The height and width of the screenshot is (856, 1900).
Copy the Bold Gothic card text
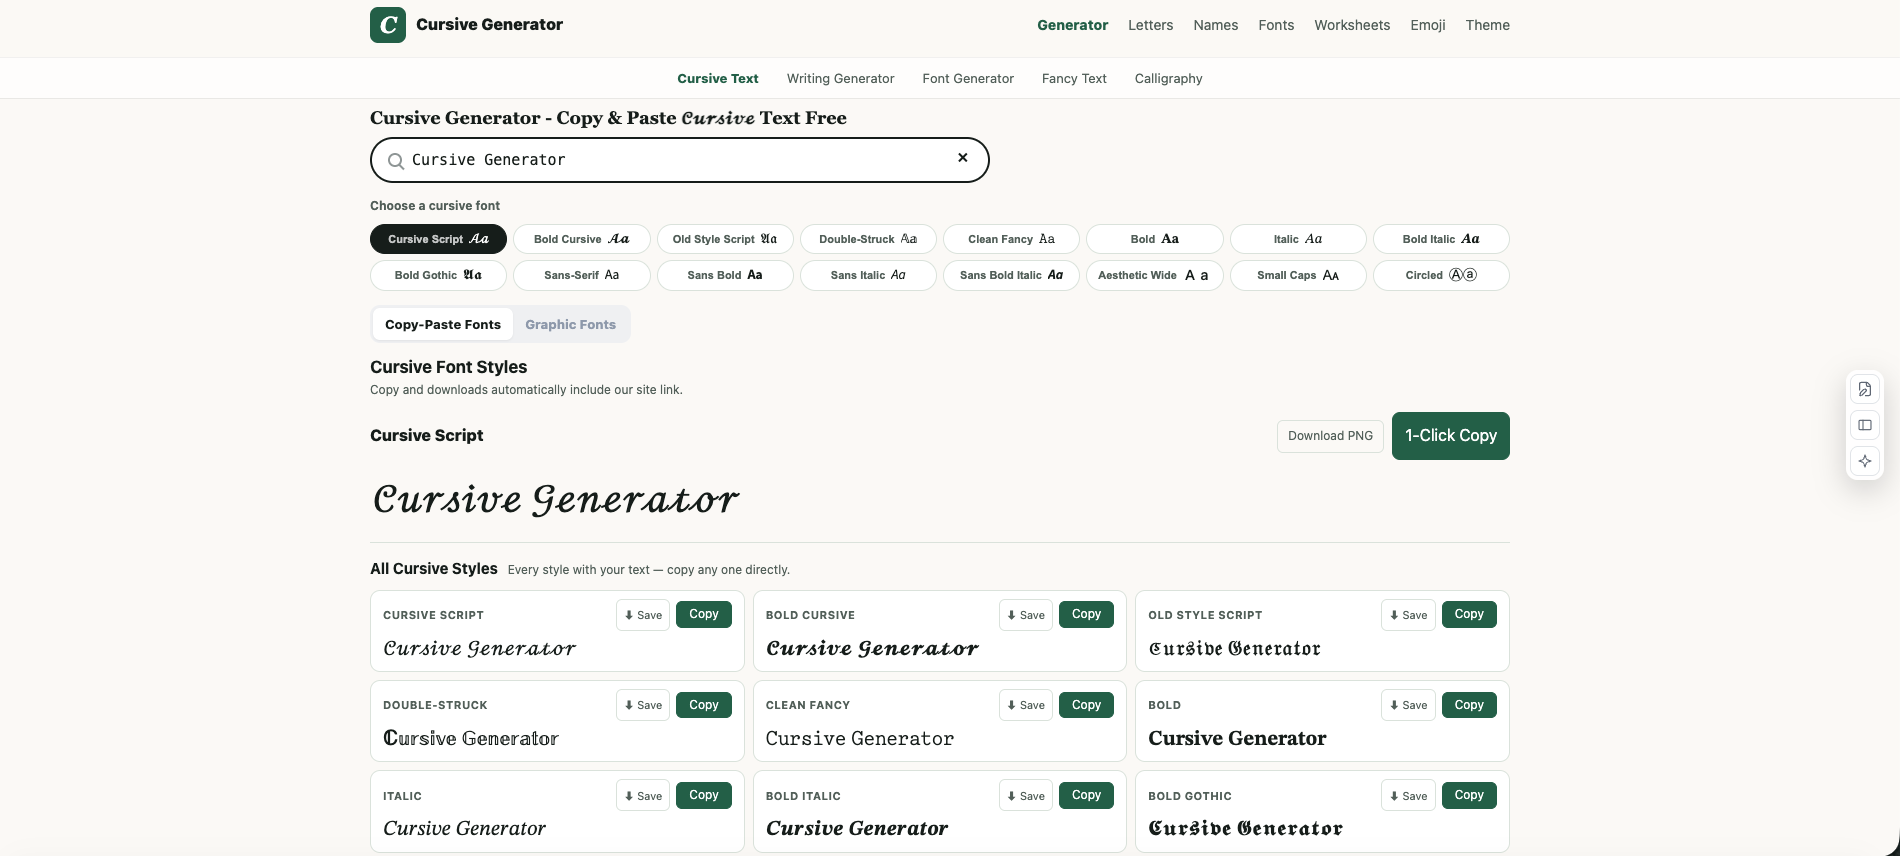point(1469,795)
